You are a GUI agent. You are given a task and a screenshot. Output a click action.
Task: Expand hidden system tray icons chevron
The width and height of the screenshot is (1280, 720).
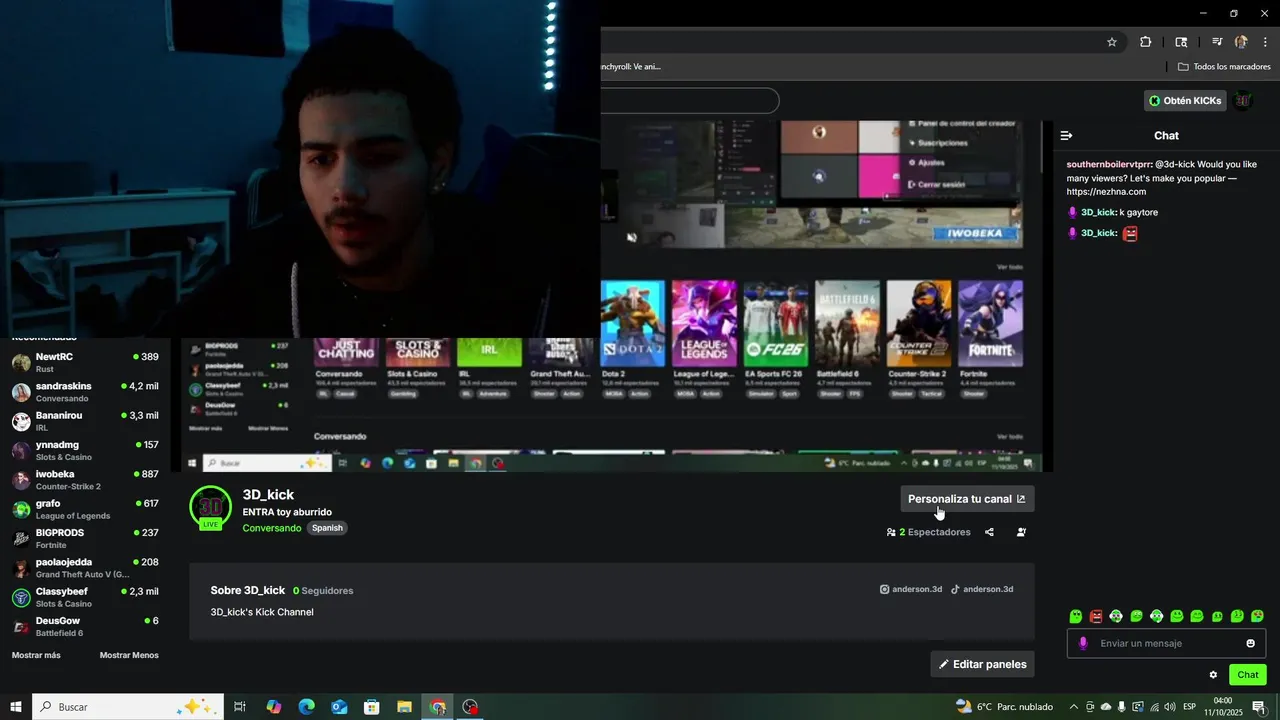click(x=1074, y=707)
